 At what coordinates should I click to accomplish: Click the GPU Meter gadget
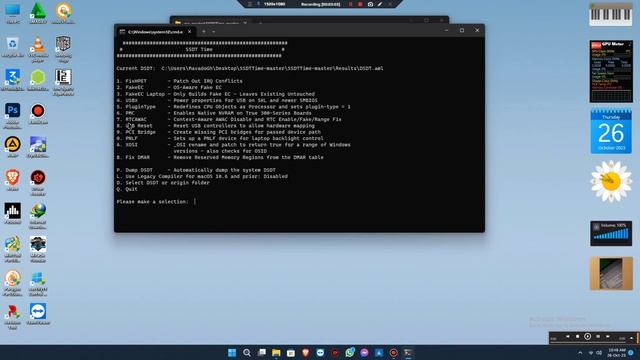(611, 71)
